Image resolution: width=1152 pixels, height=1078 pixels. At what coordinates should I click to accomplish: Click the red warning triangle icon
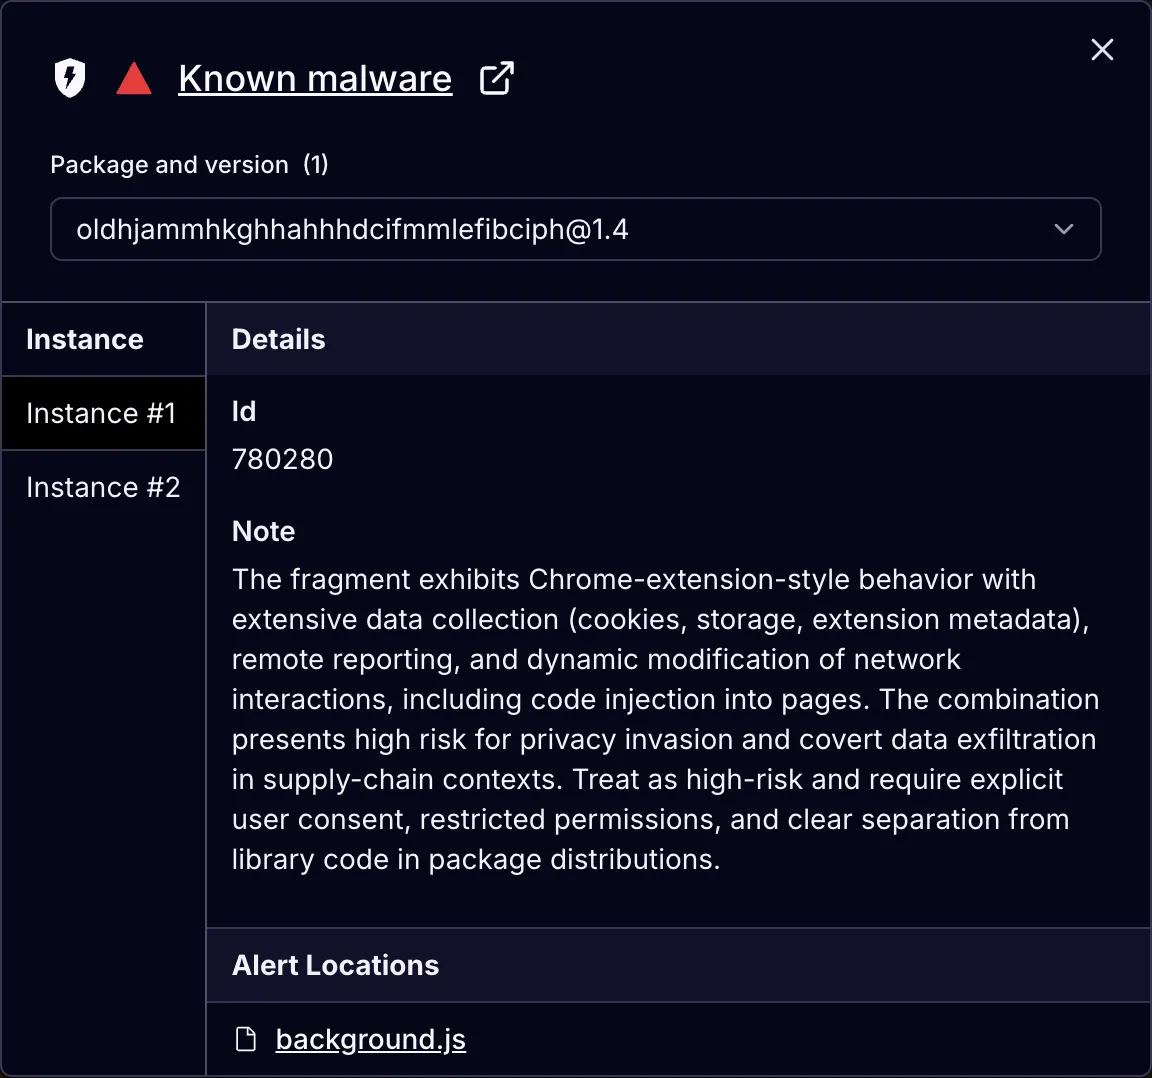pyautogui.click(x=134, y=79)
